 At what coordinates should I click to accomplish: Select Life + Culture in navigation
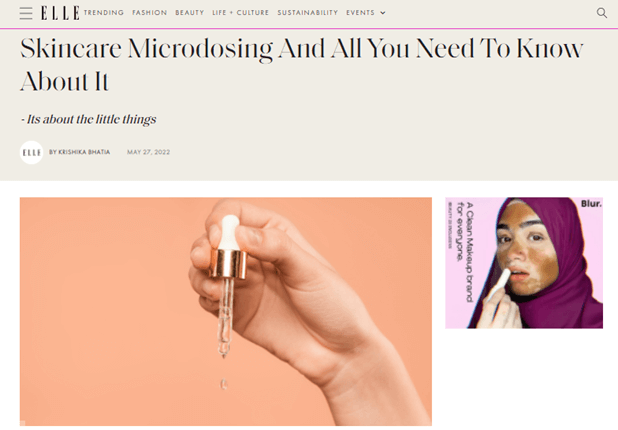[240, 13]
